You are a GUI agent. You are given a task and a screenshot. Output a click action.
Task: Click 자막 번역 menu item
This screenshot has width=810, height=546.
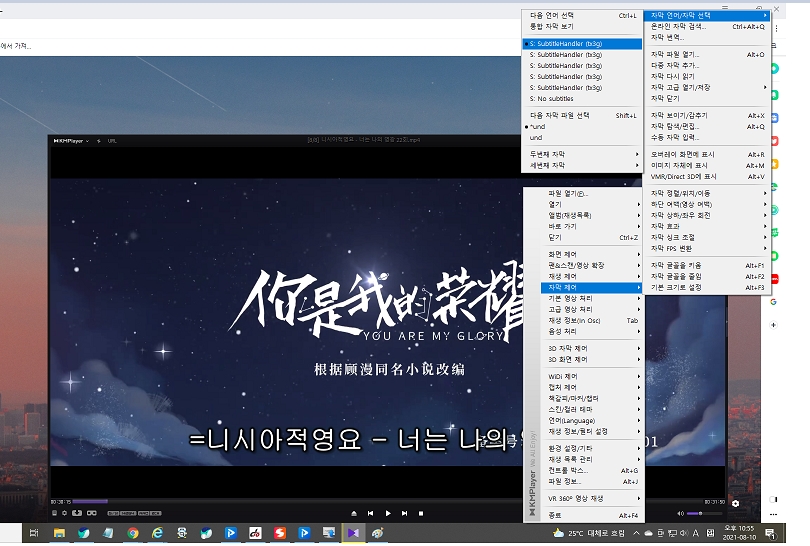tap(707, 38)
